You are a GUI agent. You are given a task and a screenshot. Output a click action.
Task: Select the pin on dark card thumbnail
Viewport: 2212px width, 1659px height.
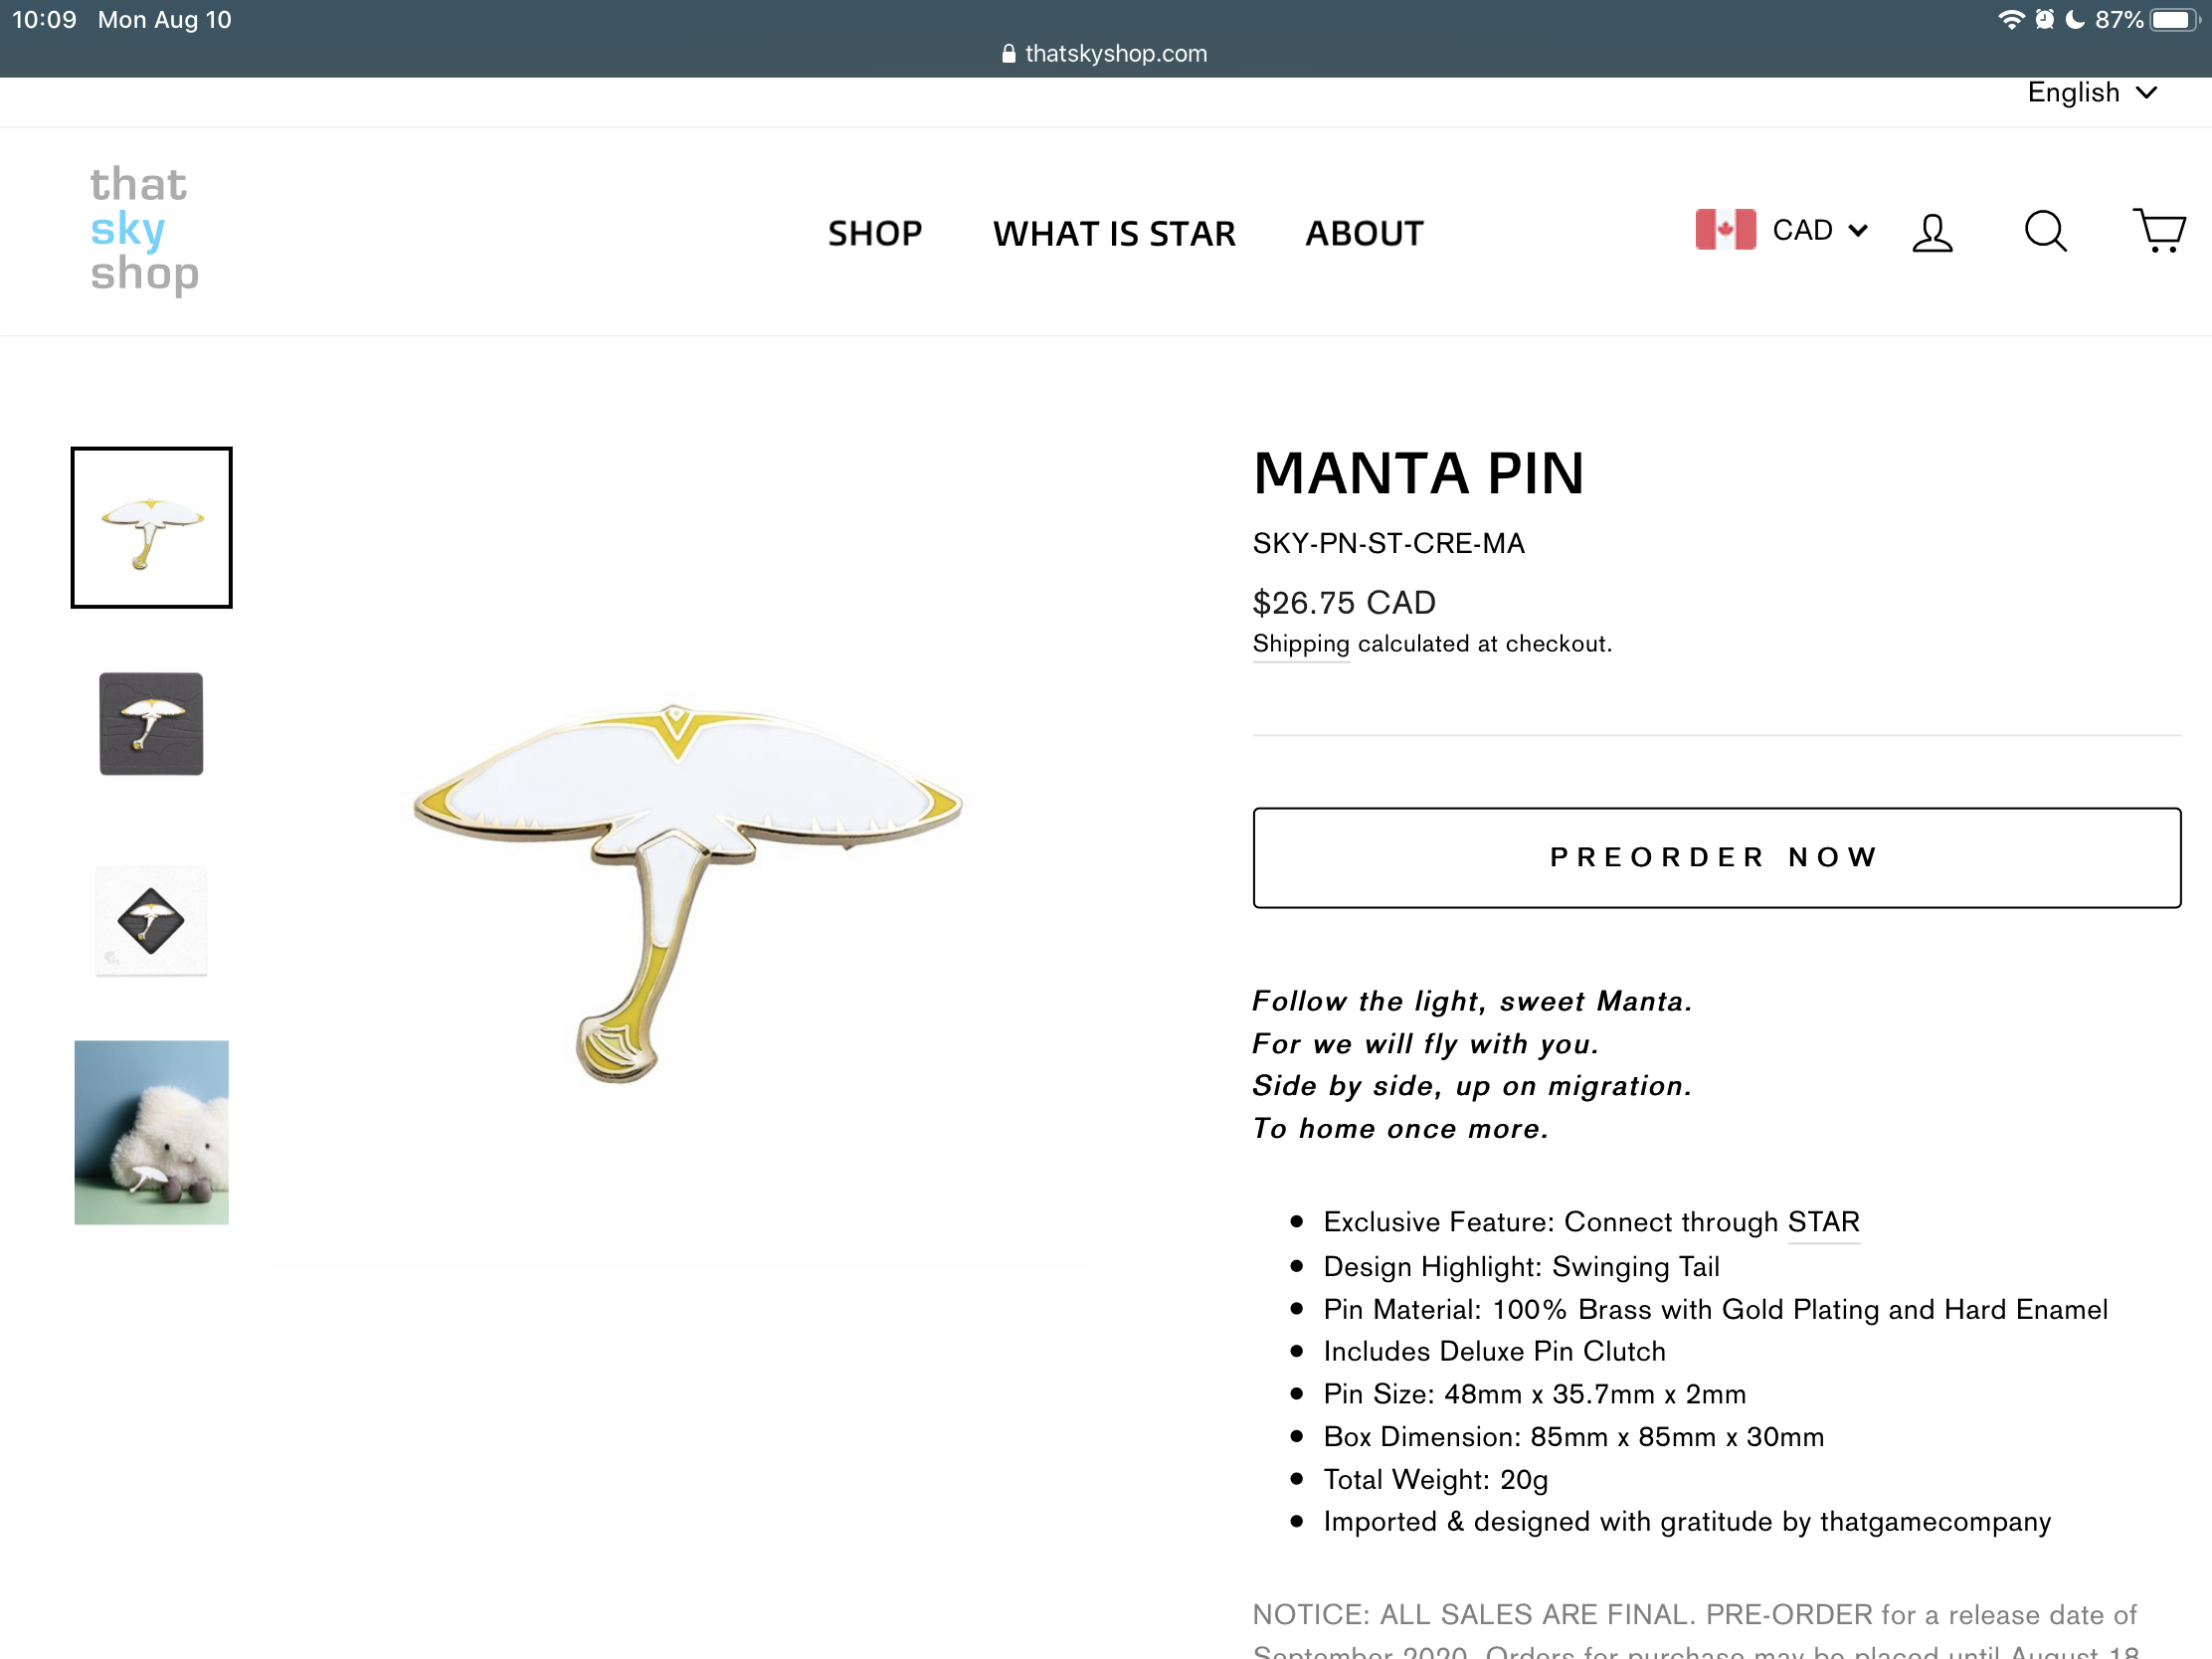coord(151,723)
